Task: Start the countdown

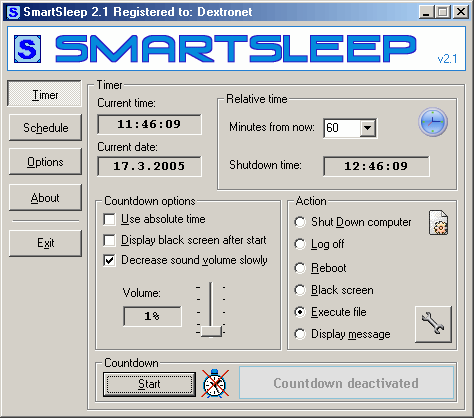Action: point(149,384)
